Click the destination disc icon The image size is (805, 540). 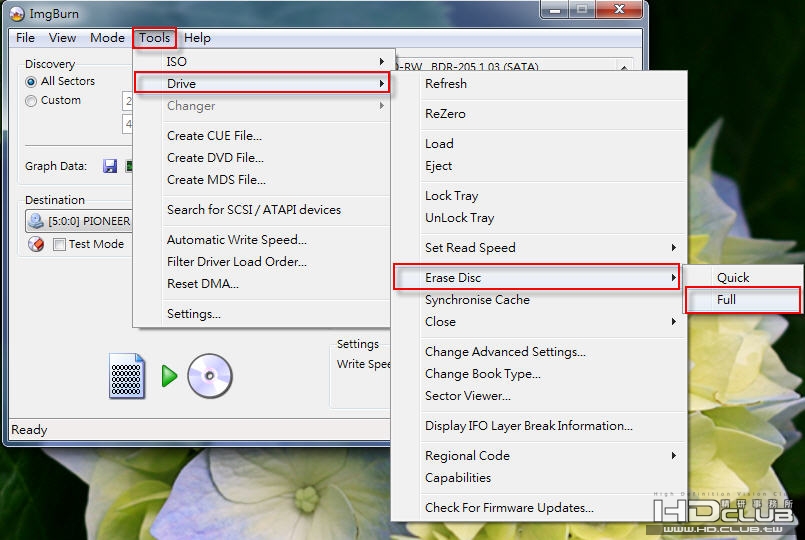click(x=209, y=376)
